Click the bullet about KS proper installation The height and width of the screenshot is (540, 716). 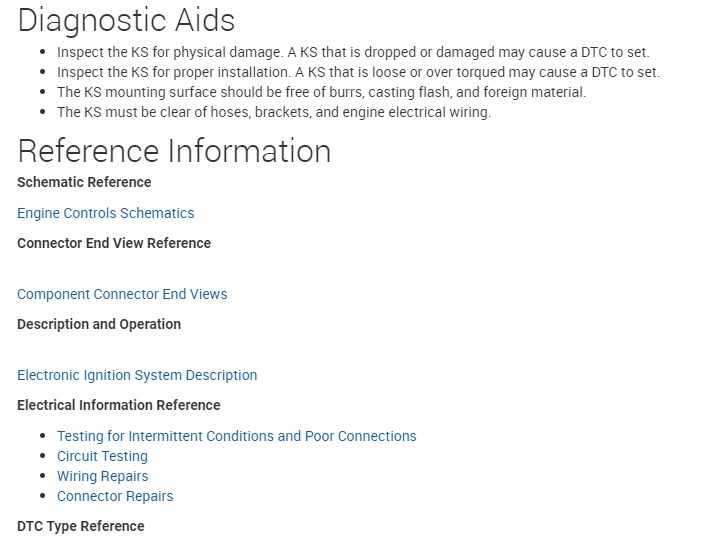(358, 72)
